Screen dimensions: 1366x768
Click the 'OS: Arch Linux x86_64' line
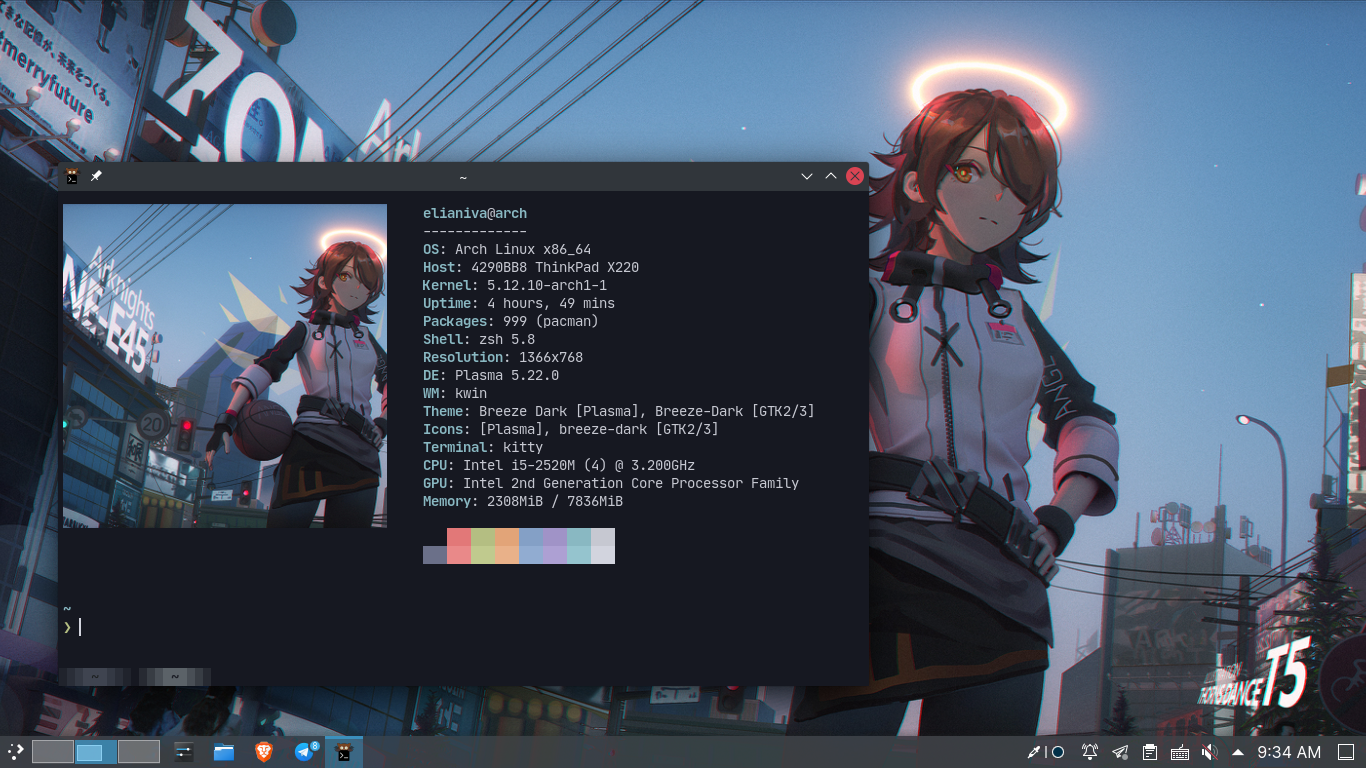click(x=507, y=249)
